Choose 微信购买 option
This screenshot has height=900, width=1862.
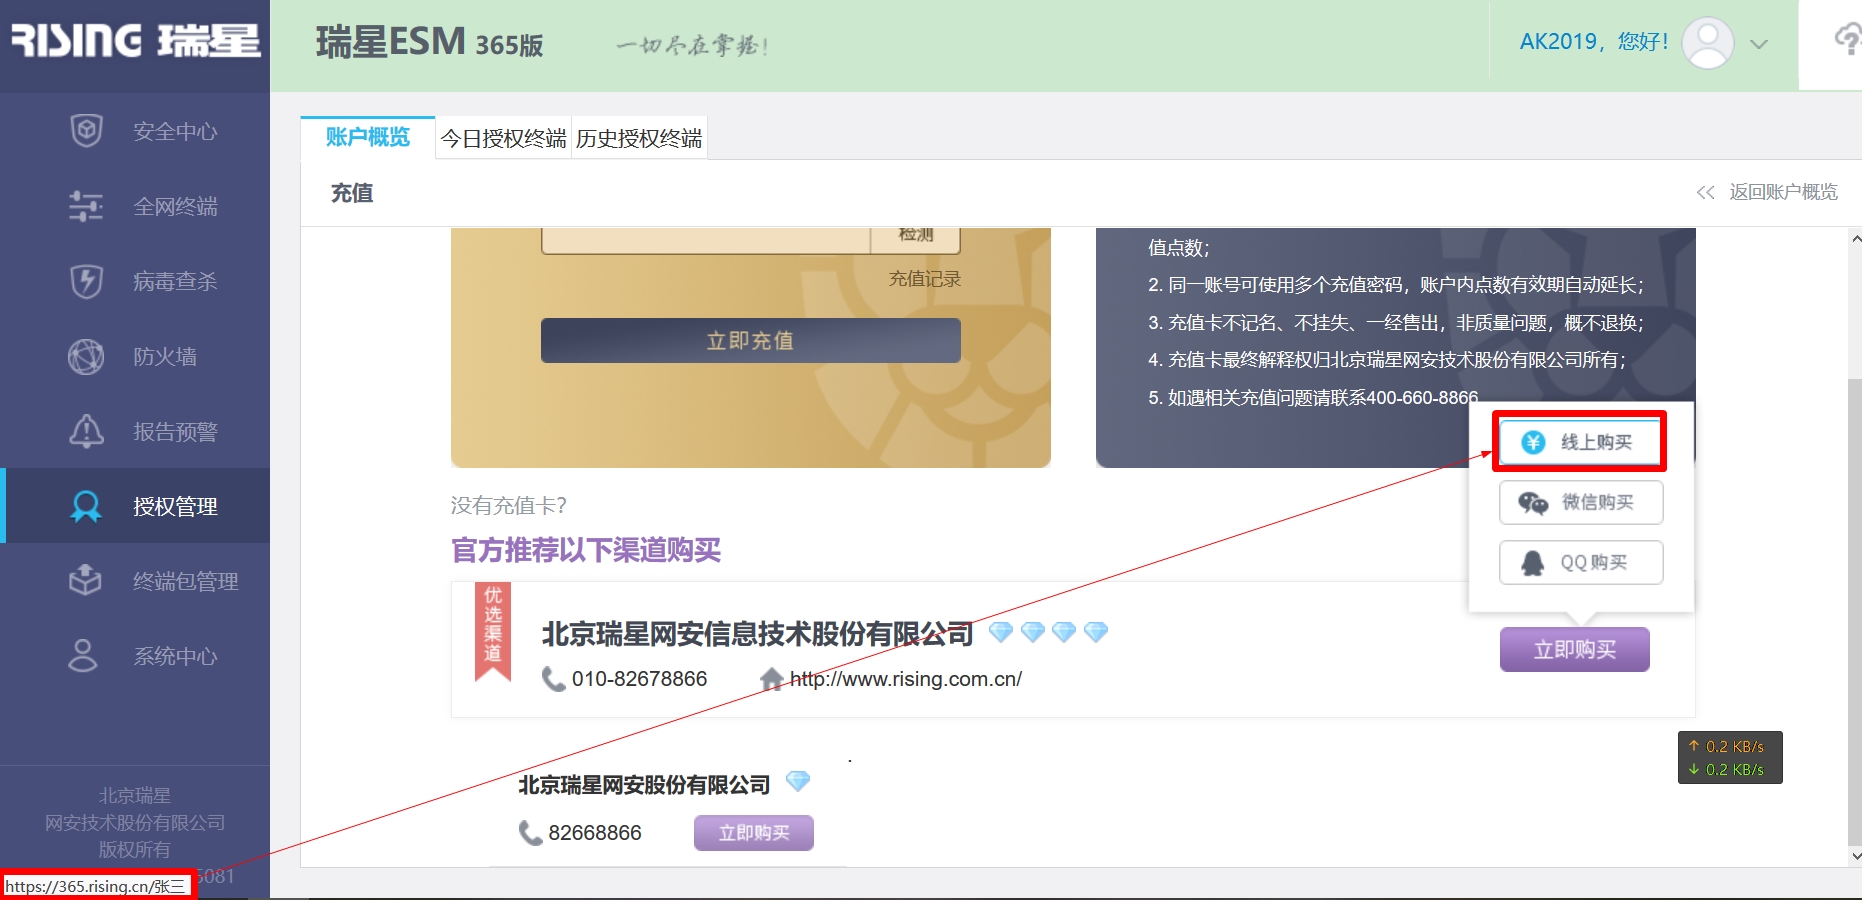1581,502
